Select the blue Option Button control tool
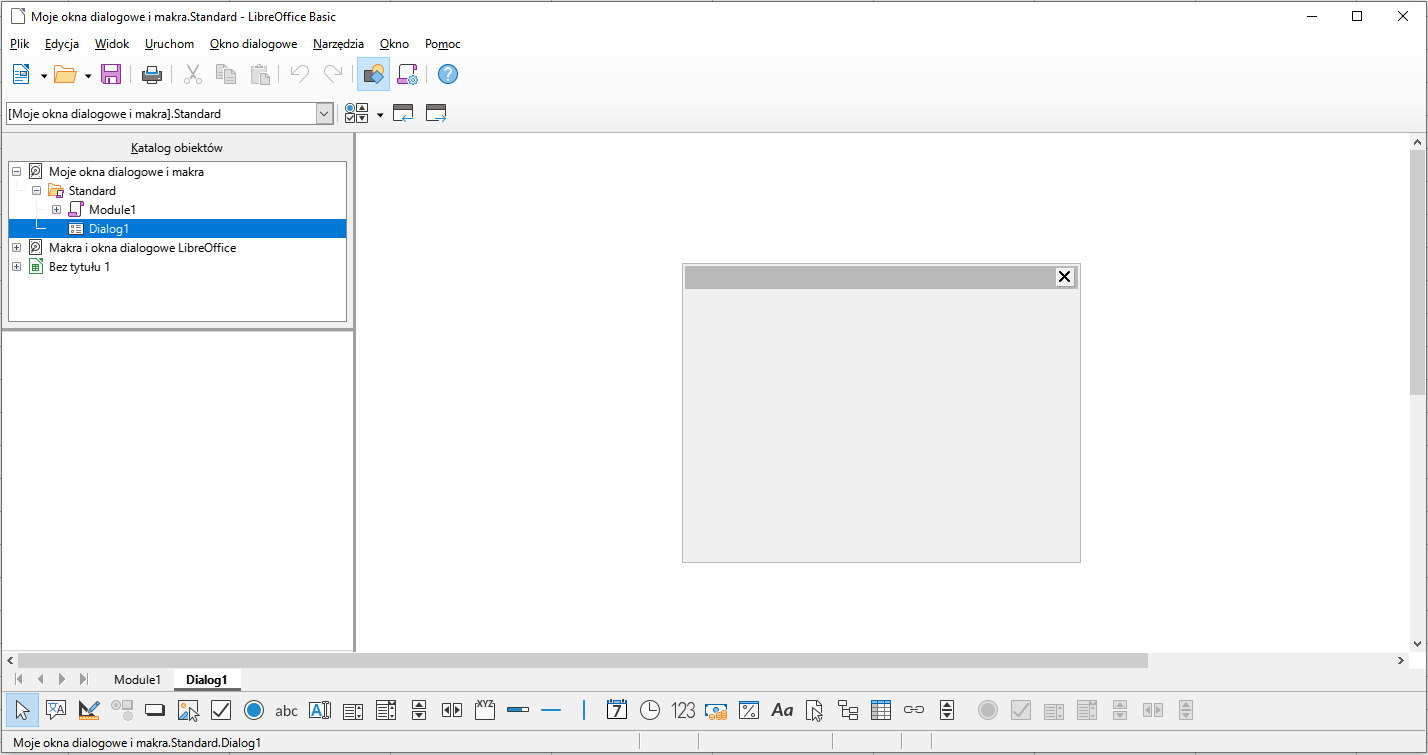 (x=254, y=710)
